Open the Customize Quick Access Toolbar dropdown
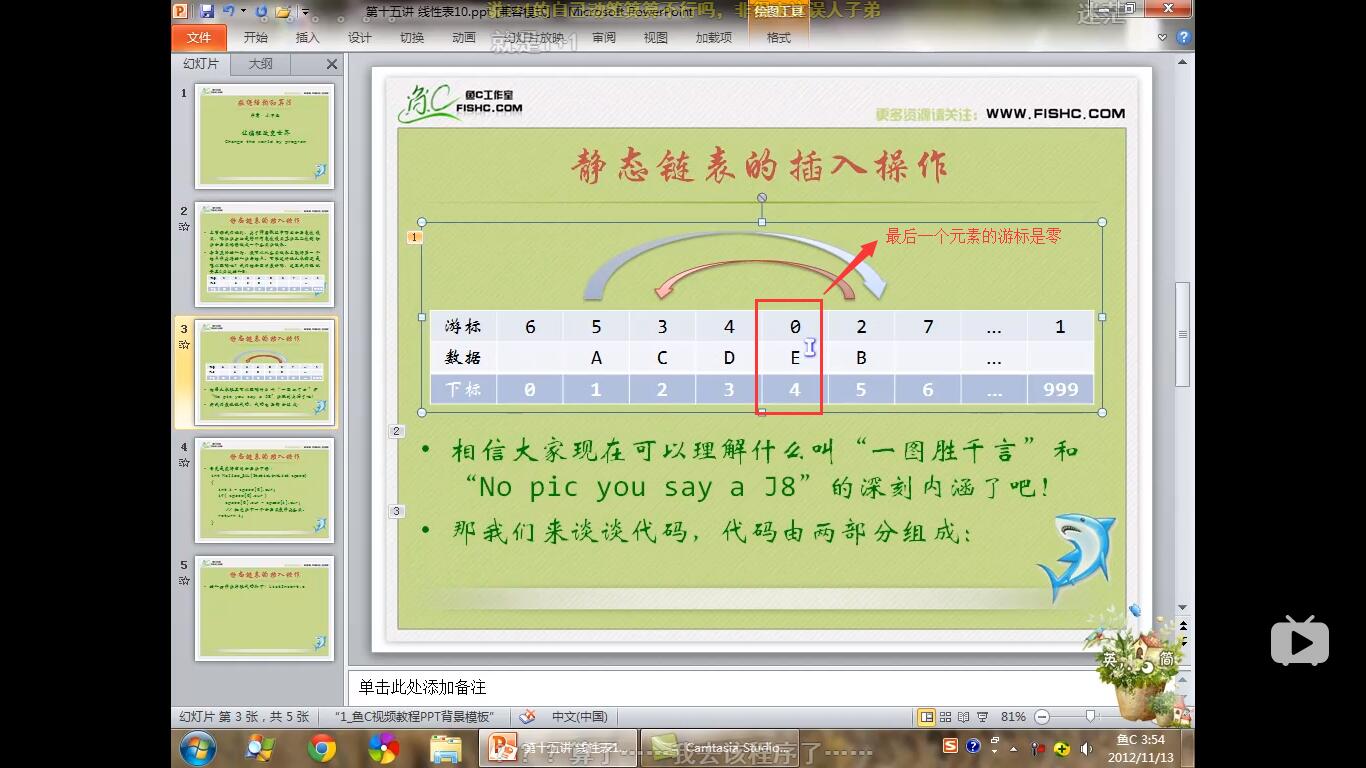 point(306,10)
